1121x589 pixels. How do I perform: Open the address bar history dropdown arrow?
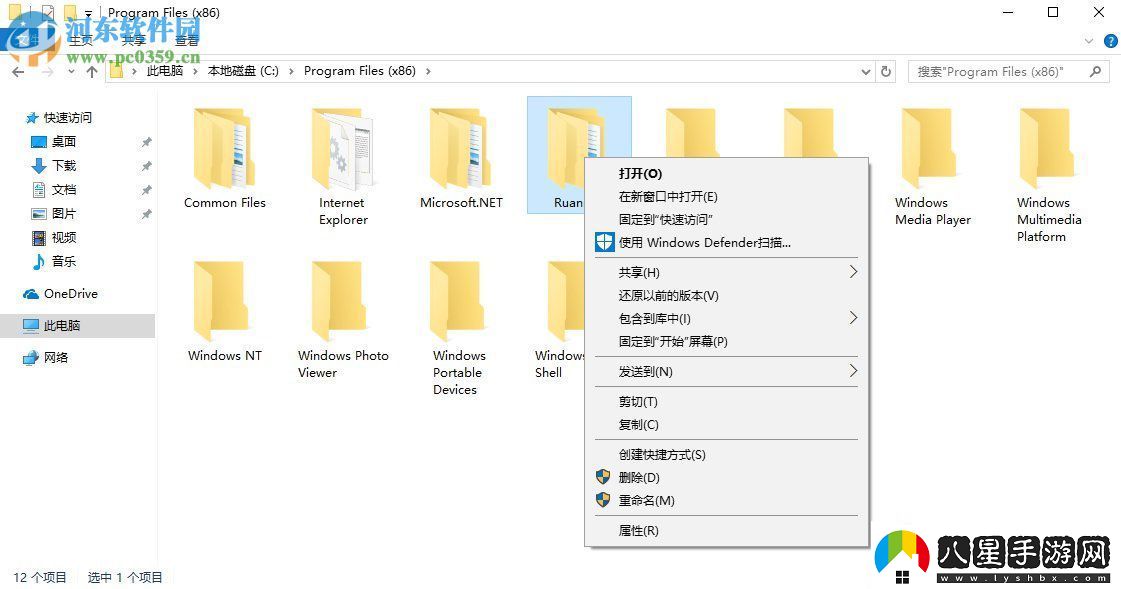point(866,71)
